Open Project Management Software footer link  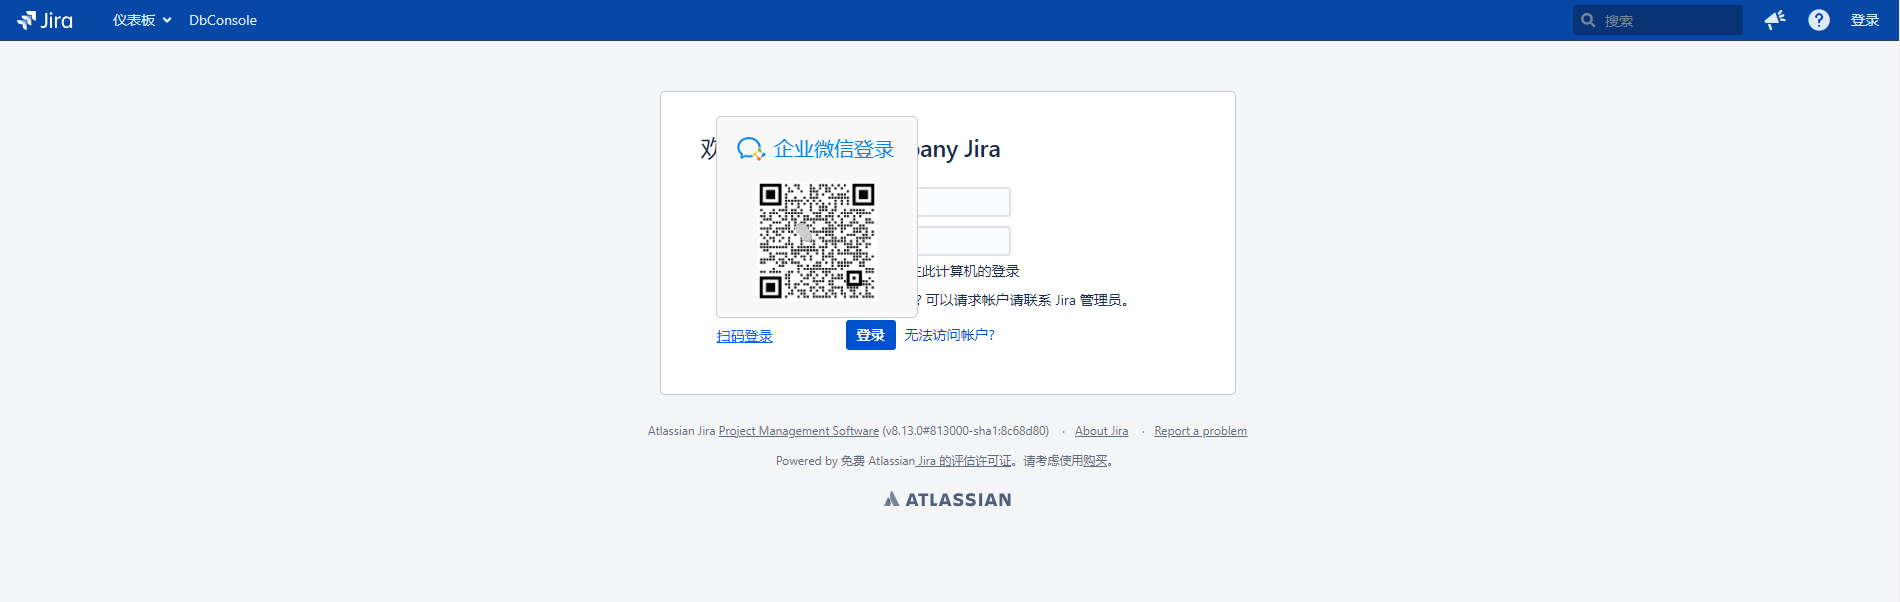tap(798, 431)
